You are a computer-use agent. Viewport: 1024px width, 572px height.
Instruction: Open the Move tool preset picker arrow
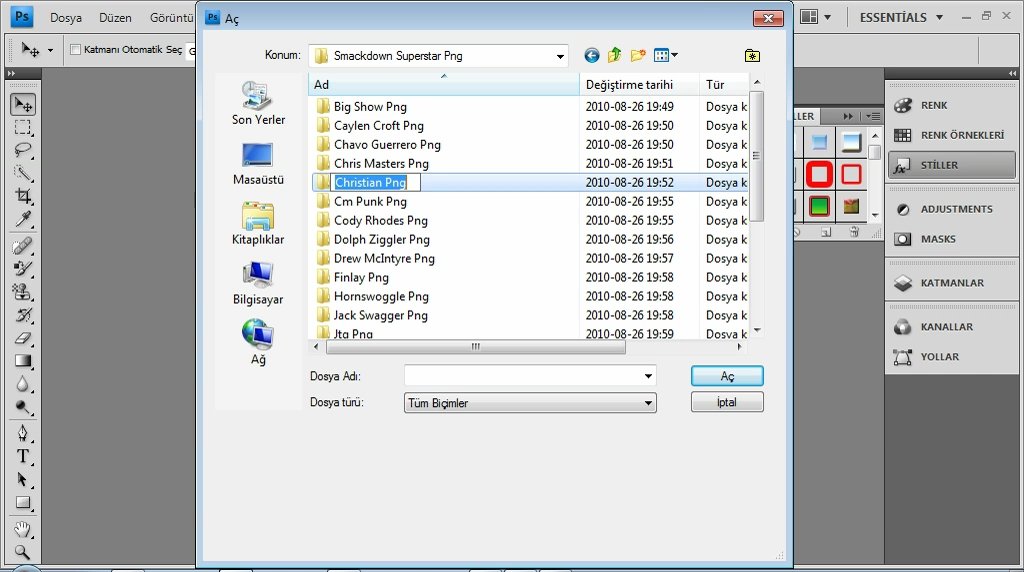50,50
